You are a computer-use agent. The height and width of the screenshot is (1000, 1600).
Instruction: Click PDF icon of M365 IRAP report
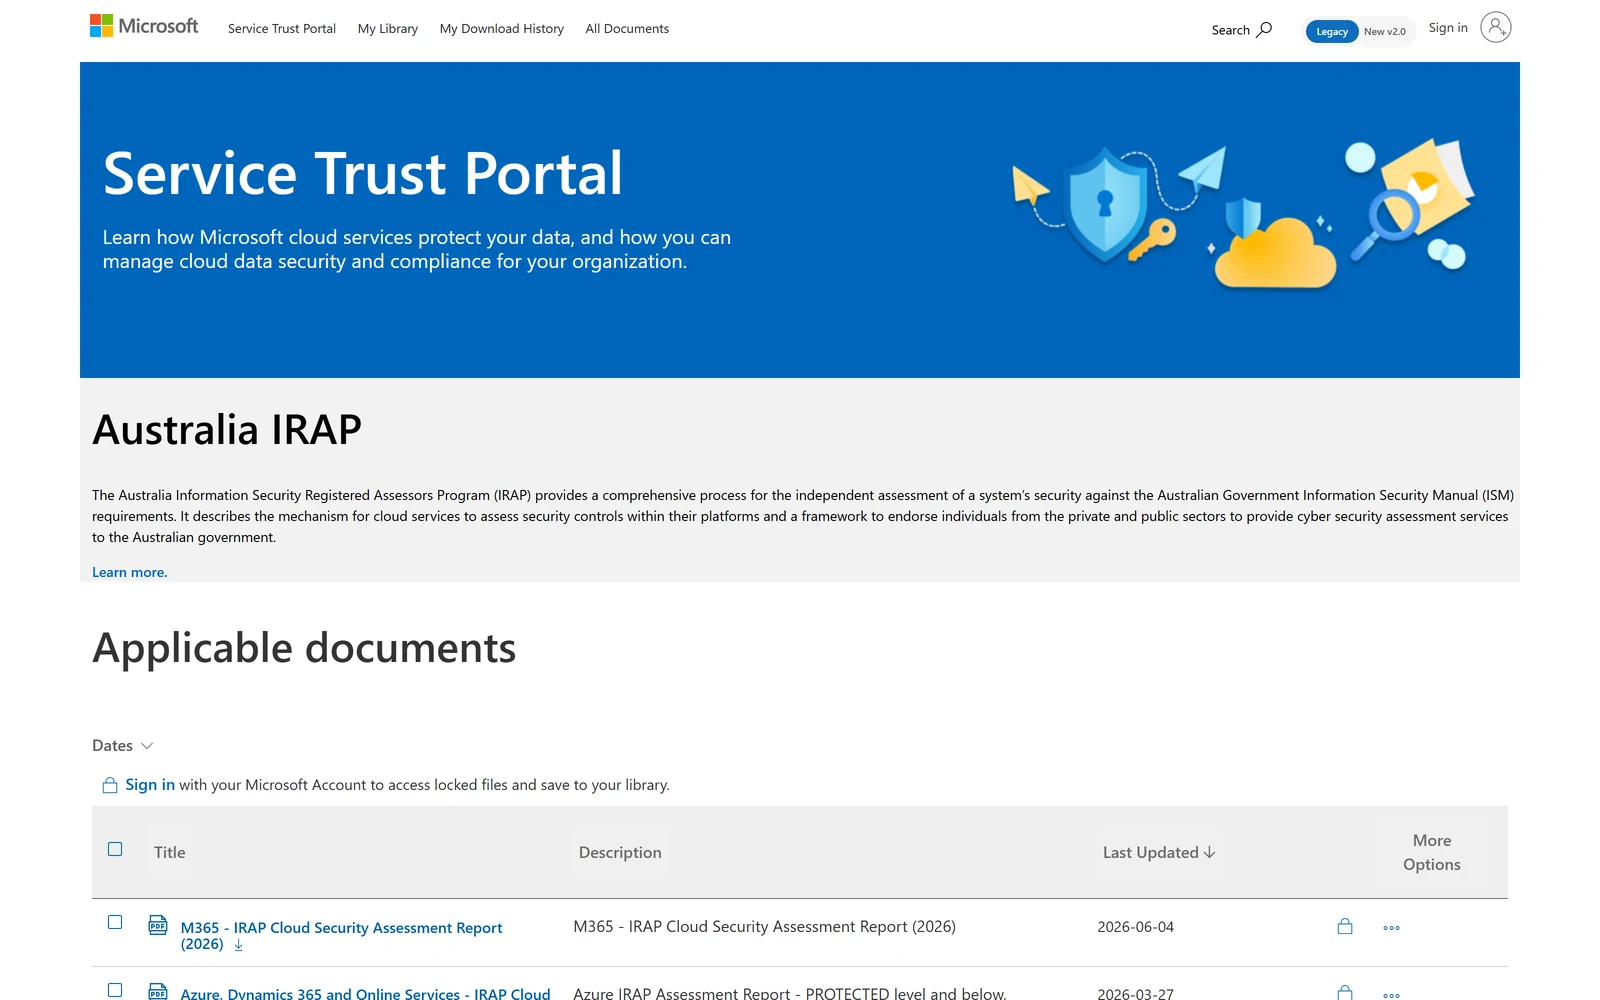[x=158, y=925]
